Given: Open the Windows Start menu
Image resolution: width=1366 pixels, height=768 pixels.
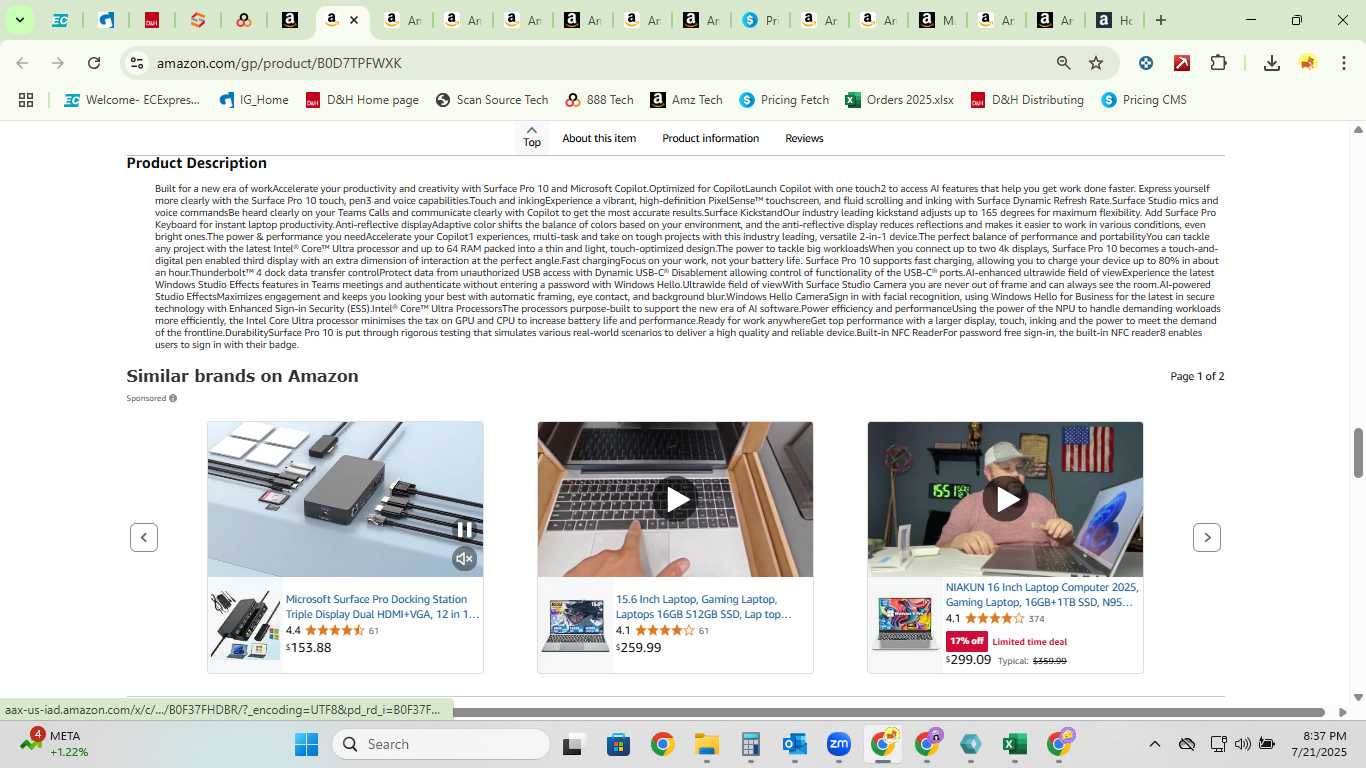Looking at the screenshot, I should 306,744.
